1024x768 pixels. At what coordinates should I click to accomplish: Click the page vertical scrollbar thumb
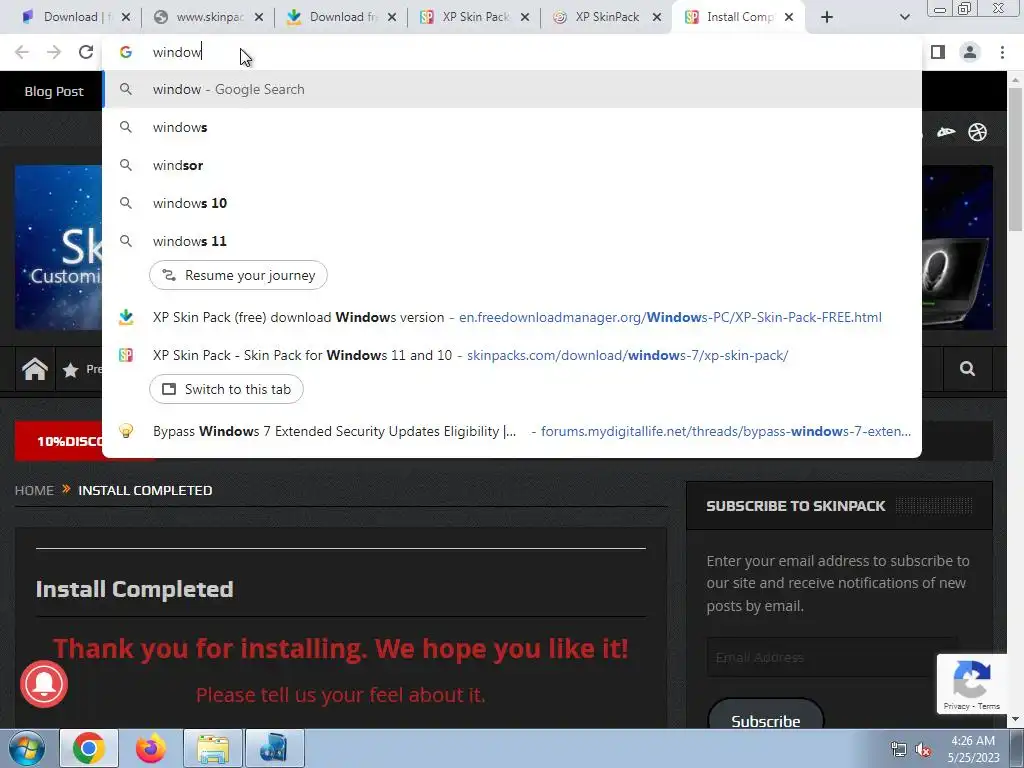click(1016, 160)
